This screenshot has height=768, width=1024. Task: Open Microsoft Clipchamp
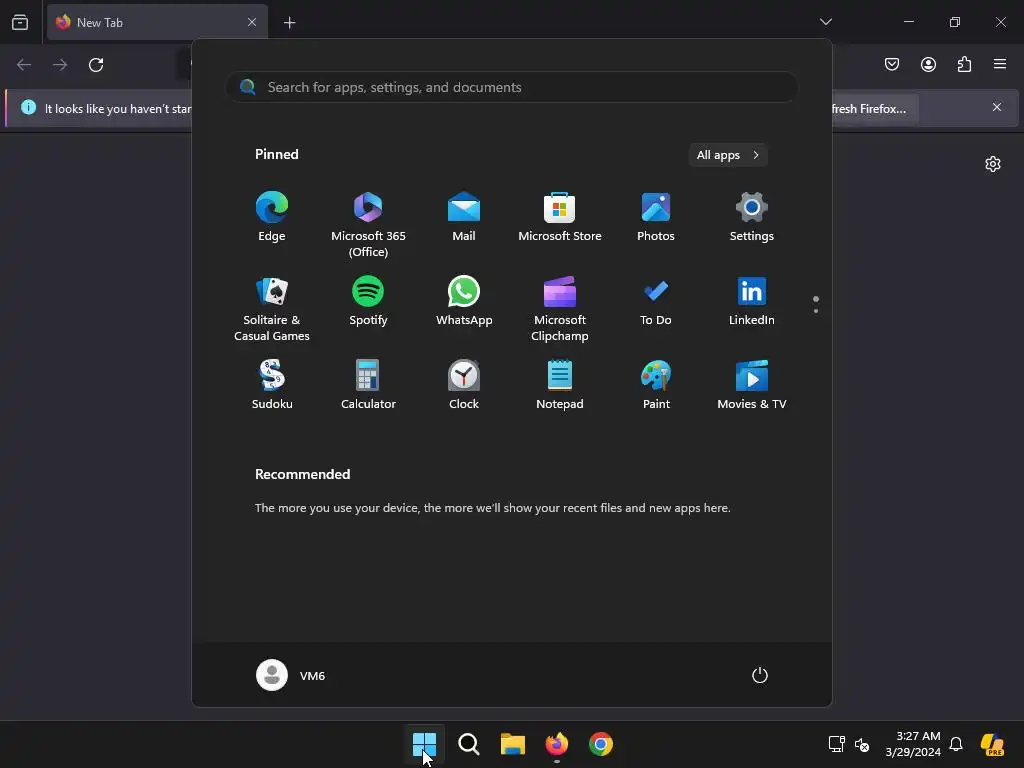click(x=560, y=308)
